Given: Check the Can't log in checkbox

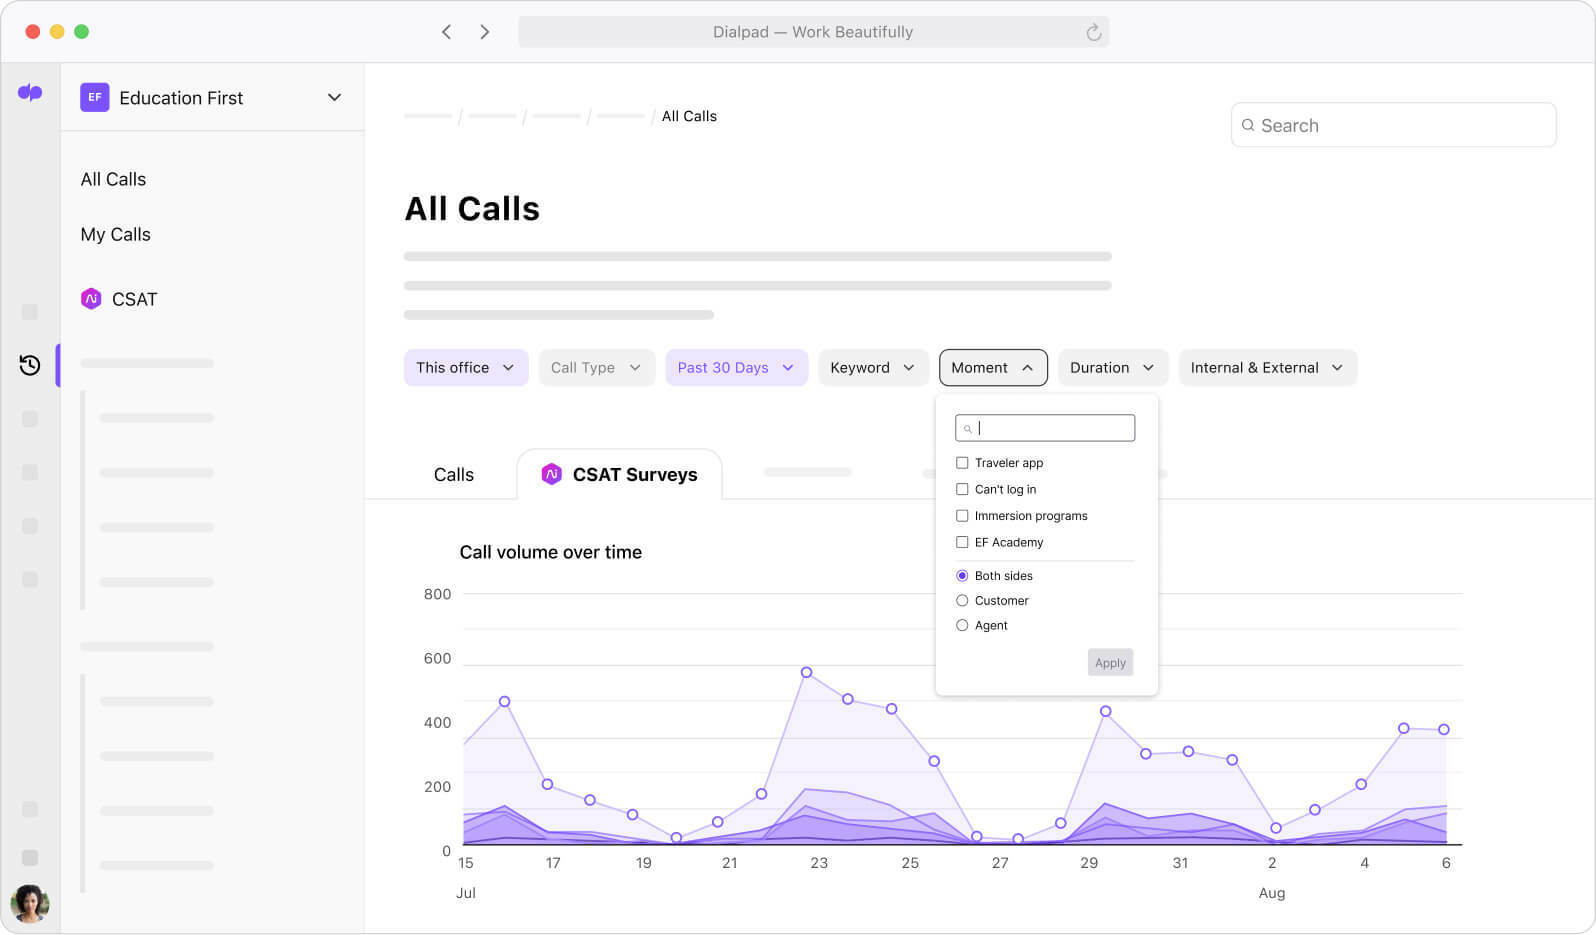Looking at the screenshot, I should point(962,489).
